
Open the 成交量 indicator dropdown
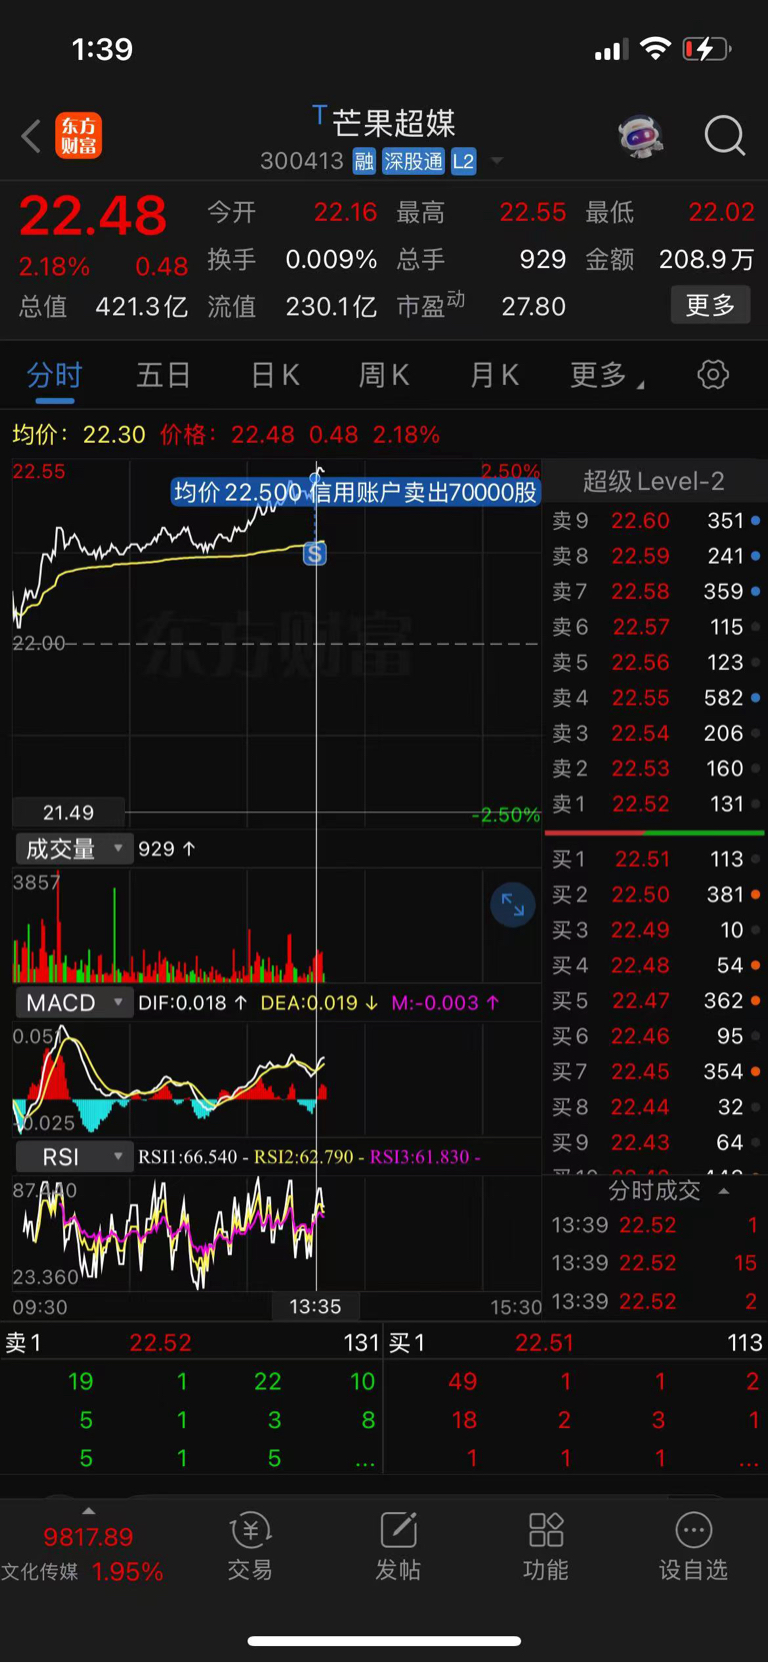coord(73,849)
